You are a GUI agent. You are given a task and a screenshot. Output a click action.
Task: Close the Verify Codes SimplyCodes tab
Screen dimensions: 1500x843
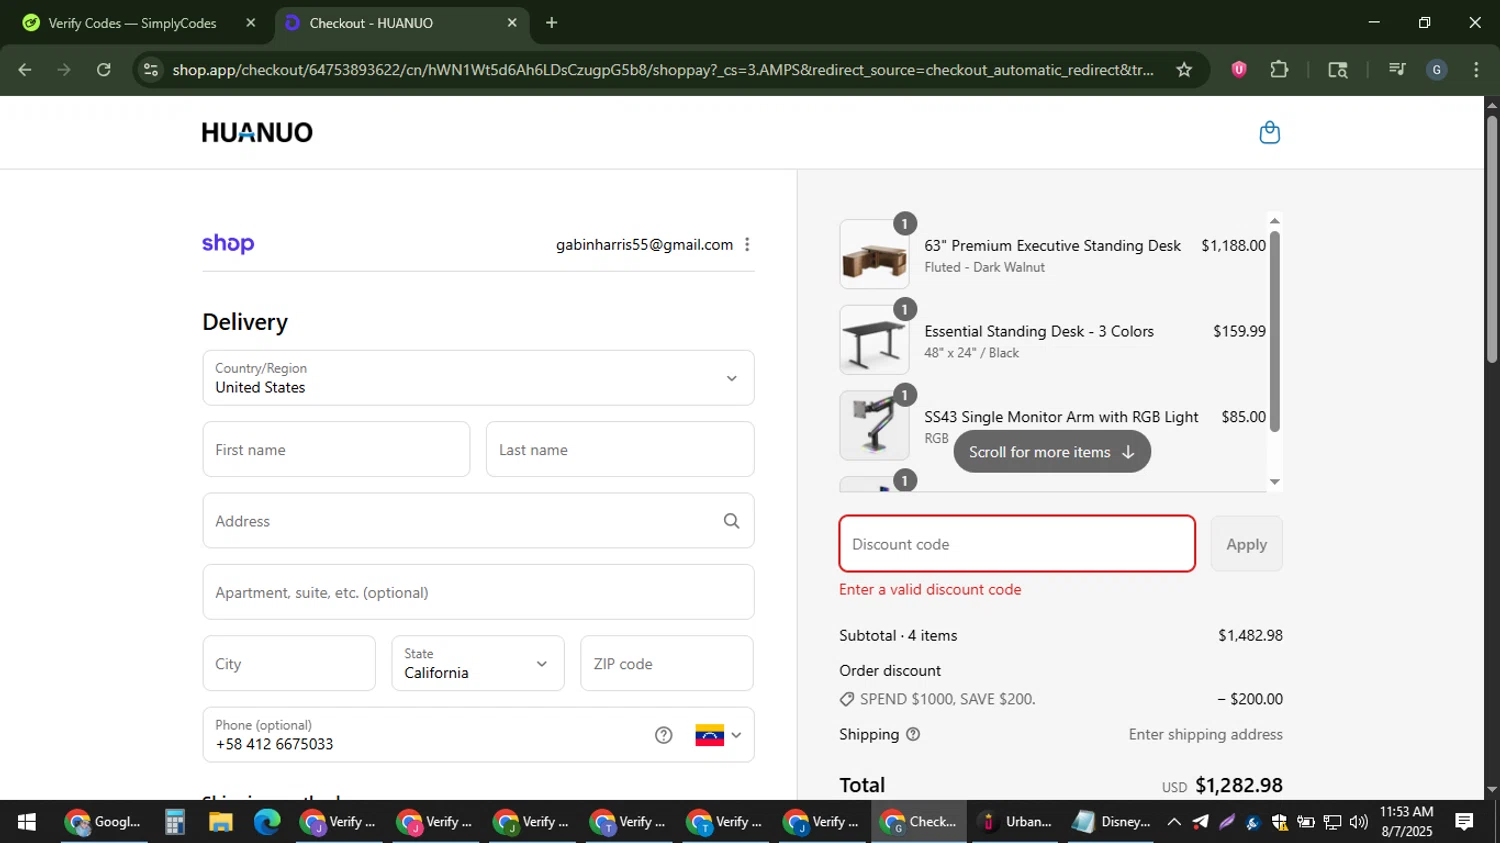click(x=251, y=22)
